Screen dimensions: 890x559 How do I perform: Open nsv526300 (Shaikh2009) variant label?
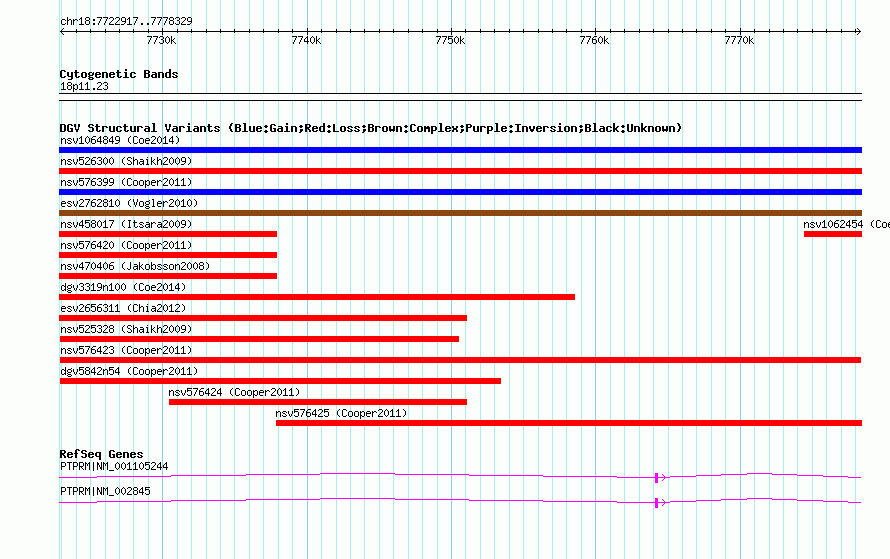[126, 161]
